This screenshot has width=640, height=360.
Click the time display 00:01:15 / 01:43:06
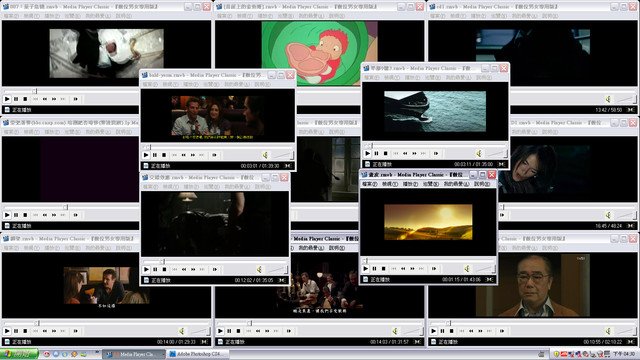click(x=461, y=280)
